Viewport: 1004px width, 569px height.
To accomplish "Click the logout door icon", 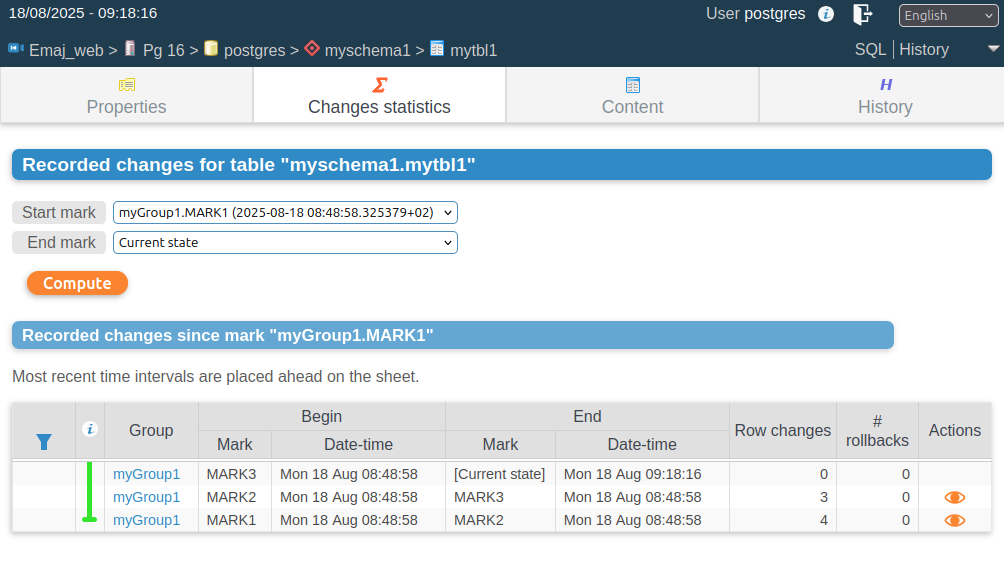I will (x=862, y=13).
